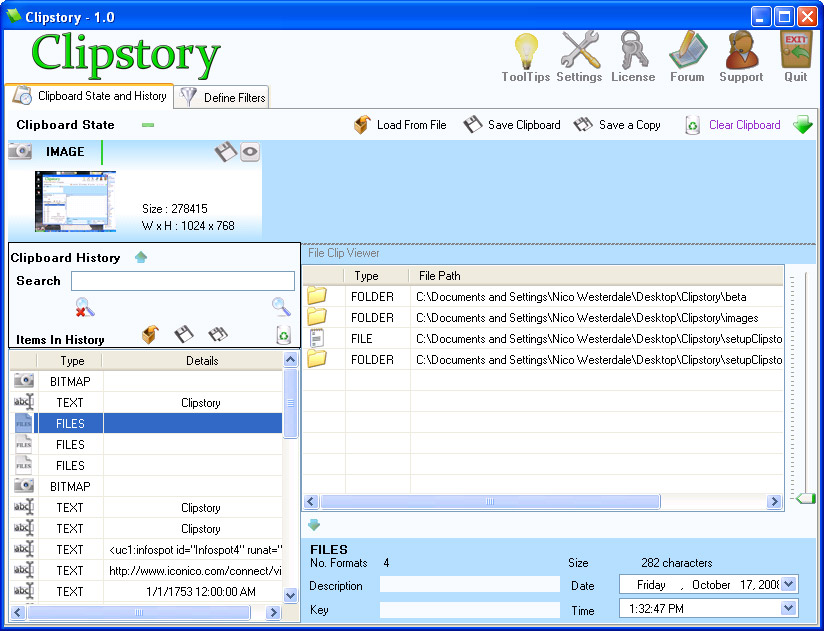824x631 pixels.
Task: Click the Key input field
Action: pyautogui.click(x=469, y=609)
